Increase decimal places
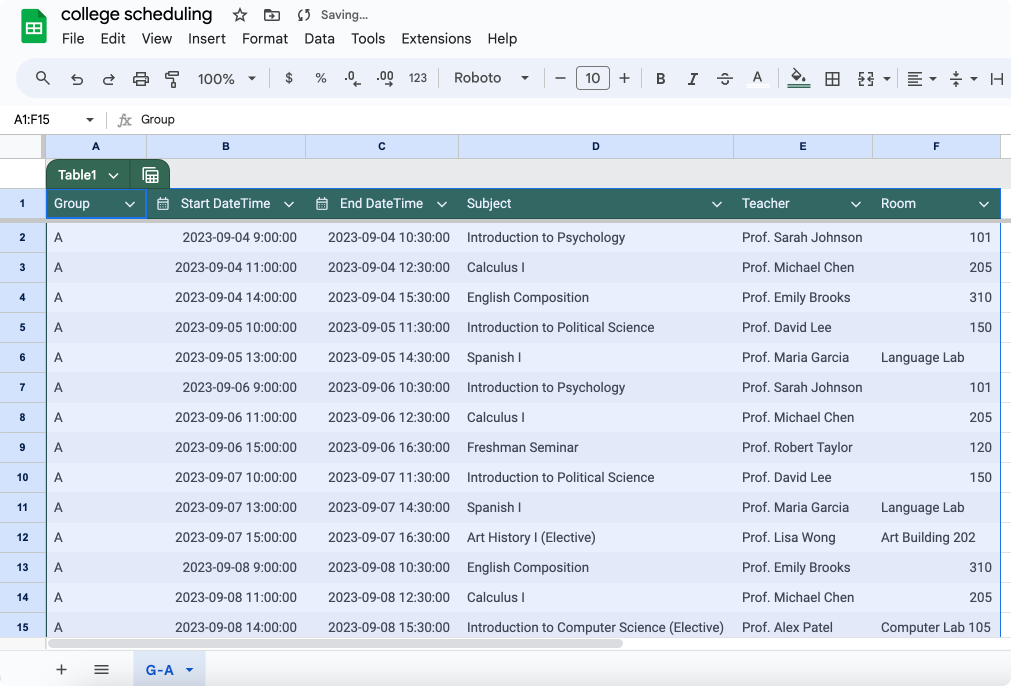1011x686 pixels. [385, 78]
